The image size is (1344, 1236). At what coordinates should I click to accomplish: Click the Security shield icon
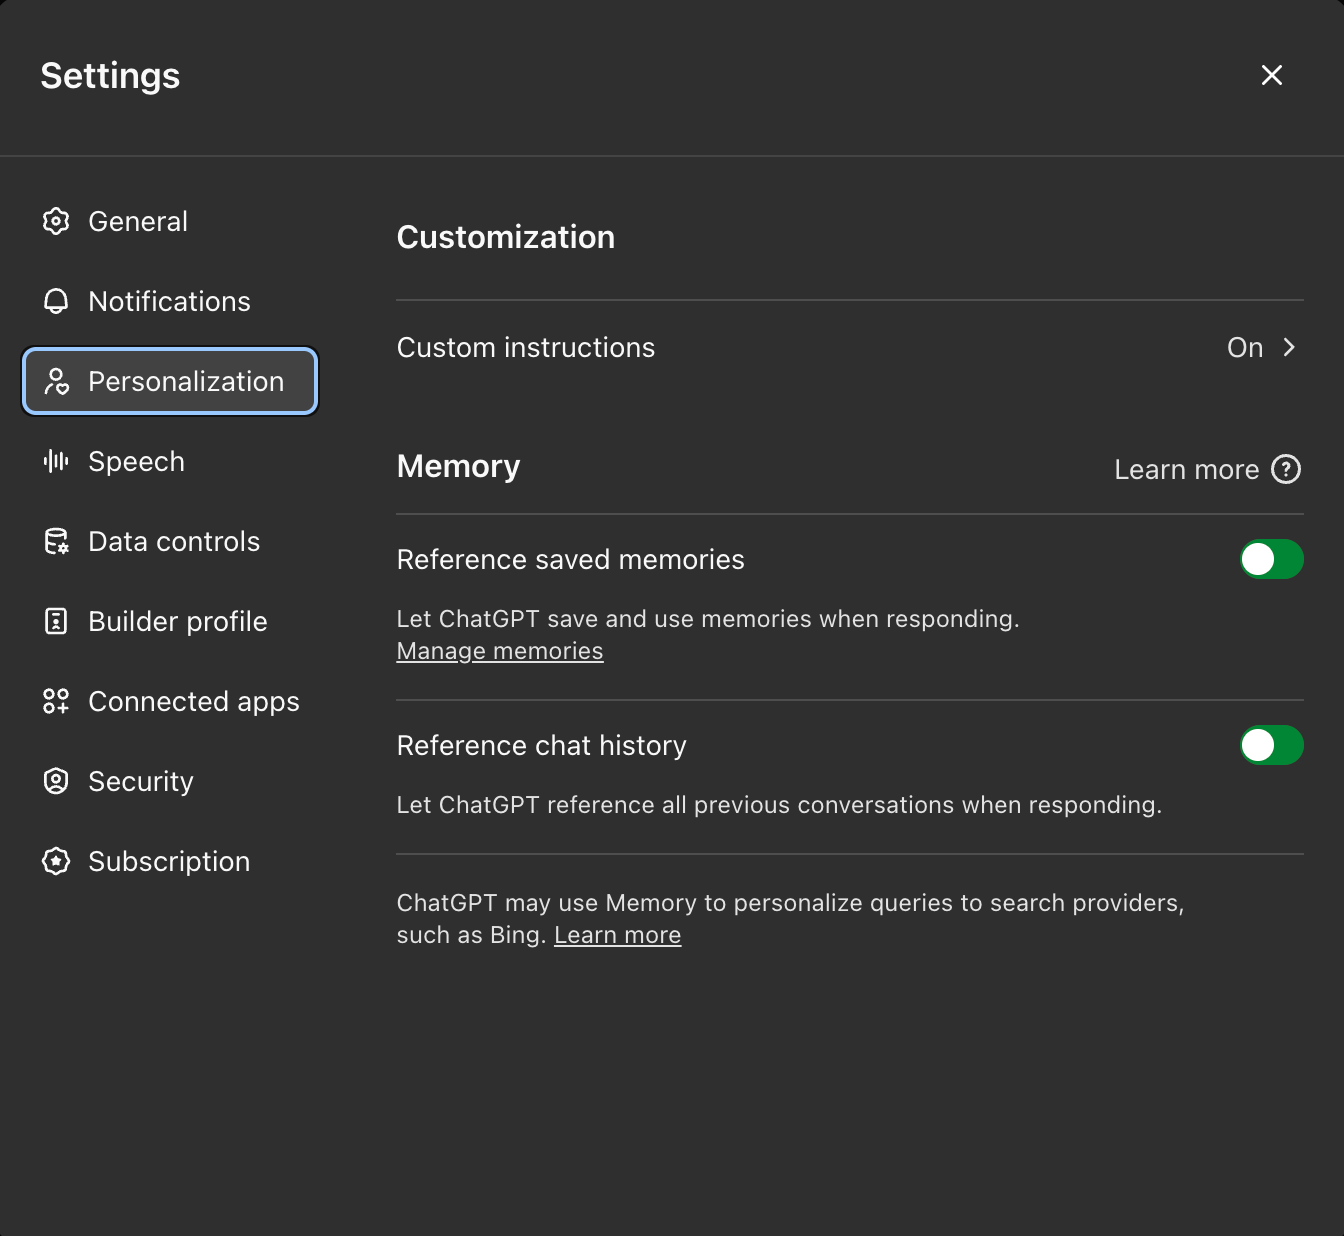coord(56,781)
